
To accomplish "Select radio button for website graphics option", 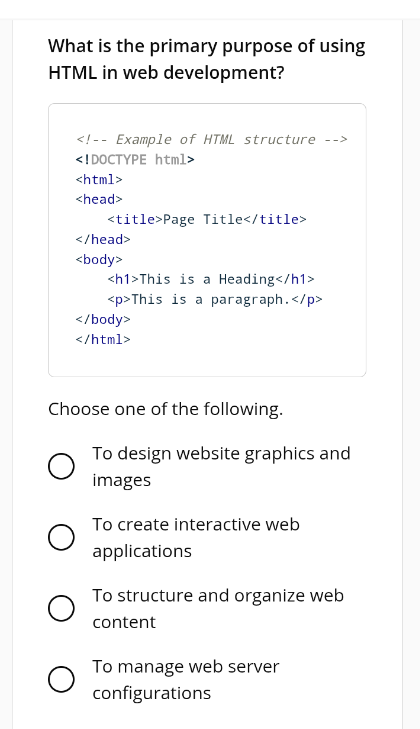I will (x=61, y=466).
